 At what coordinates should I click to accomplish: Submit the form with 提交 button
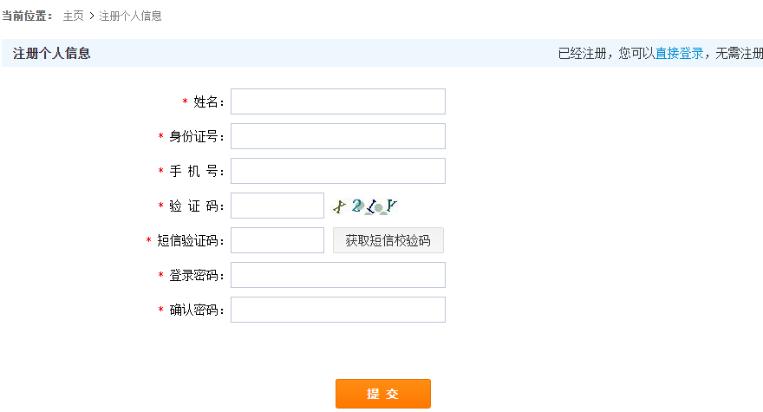[x=383, y=394]
